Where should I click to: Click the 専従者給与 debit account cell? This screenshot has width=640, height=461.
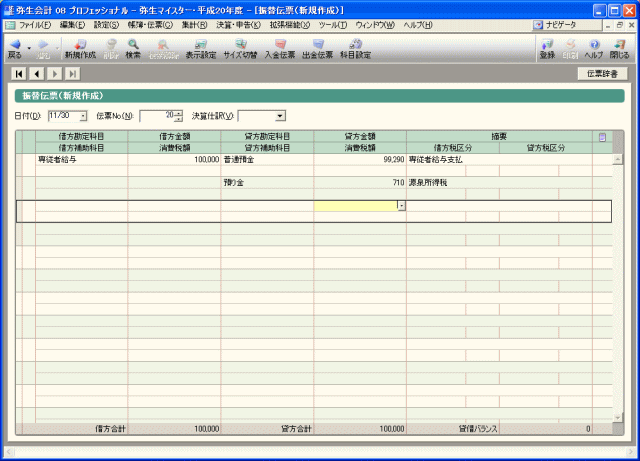[x=80, y=159]
